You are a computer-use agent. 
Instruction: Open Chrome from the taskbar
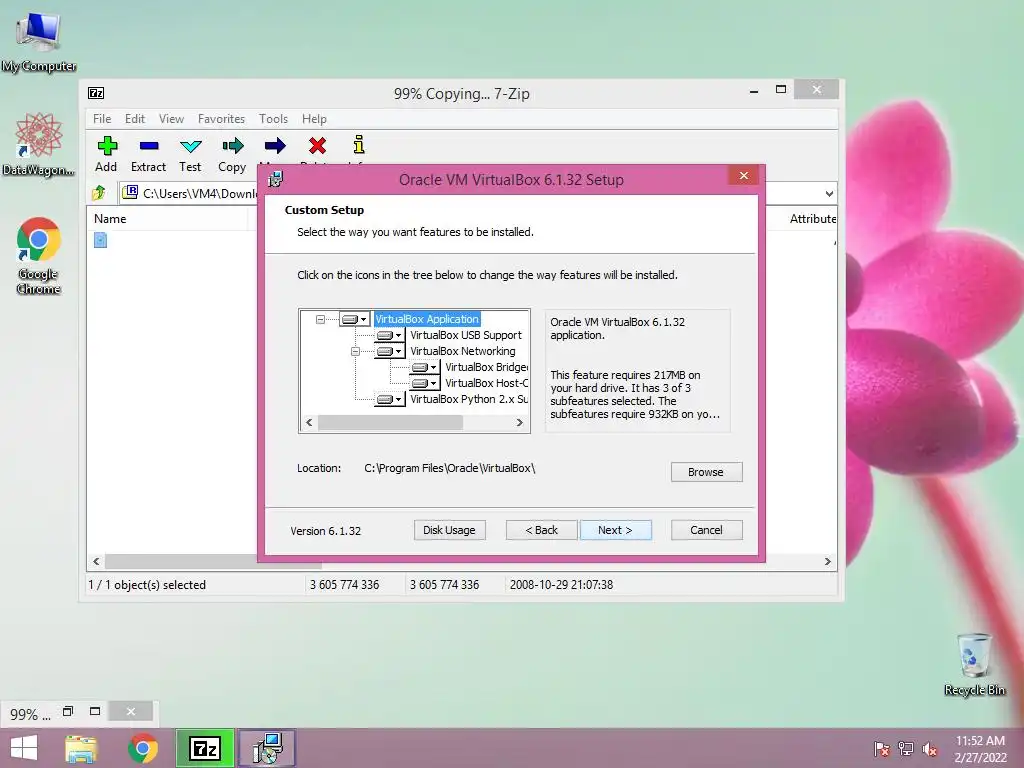click(143, 748)
